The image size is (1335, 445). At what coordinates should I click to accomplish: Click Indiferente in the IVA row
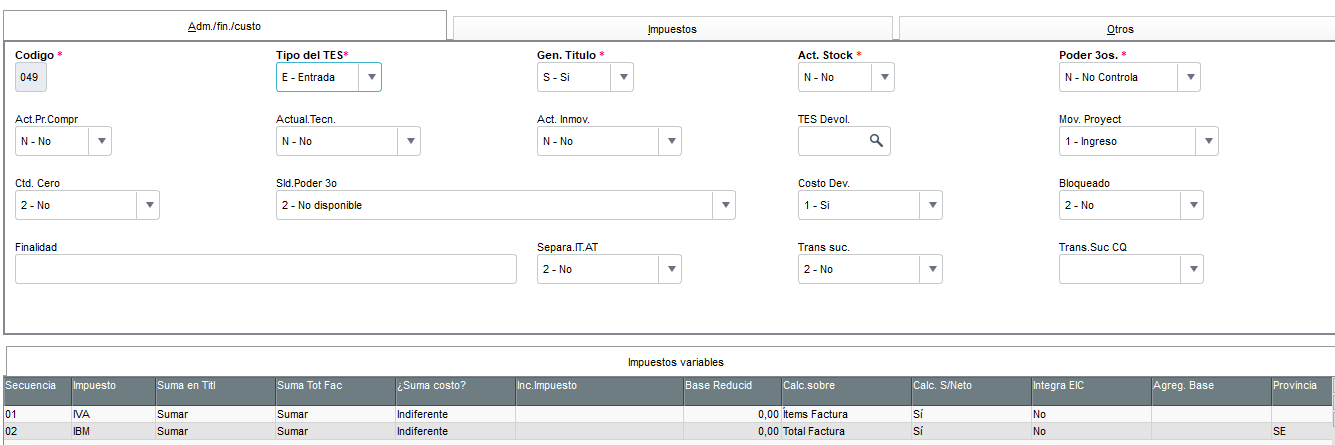coord(455,414)
